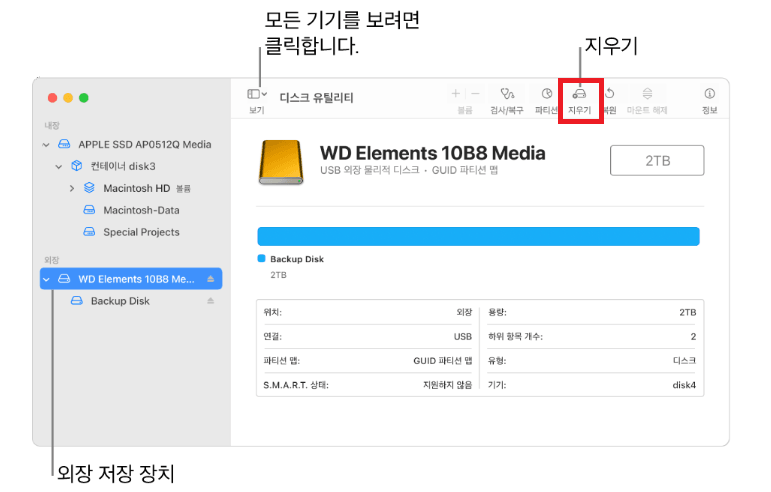The image size is (771, 492).
Task: Click the Backup Disk blue legend swatch
Action: click(262, 259)
